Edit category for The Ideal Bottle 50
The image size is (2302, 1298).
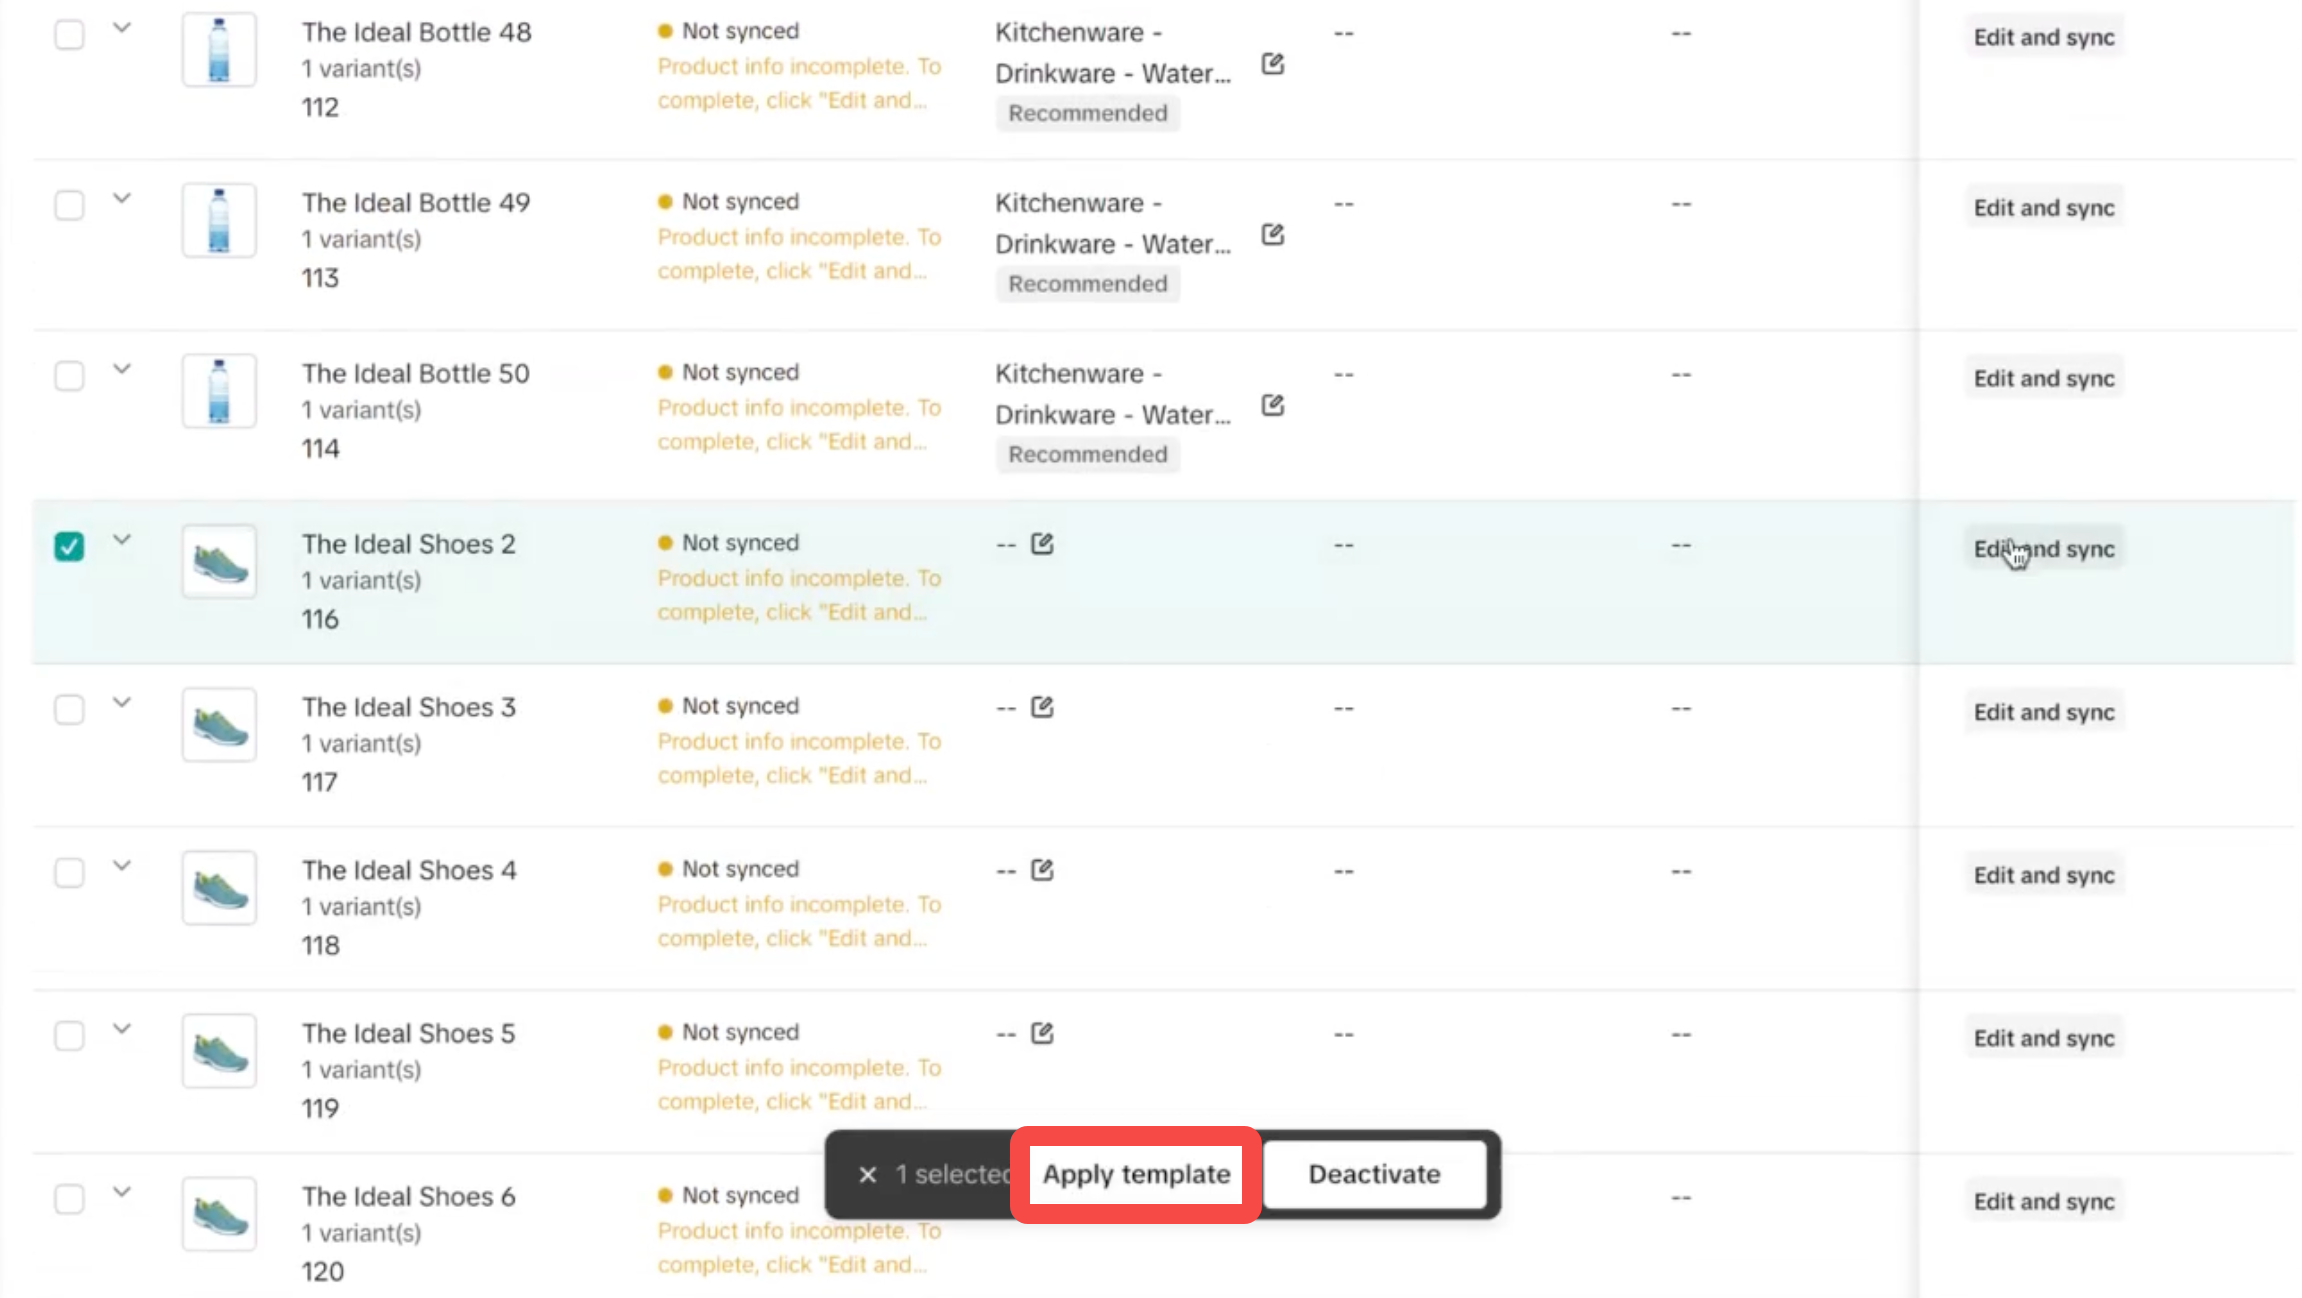point(1272,405)
